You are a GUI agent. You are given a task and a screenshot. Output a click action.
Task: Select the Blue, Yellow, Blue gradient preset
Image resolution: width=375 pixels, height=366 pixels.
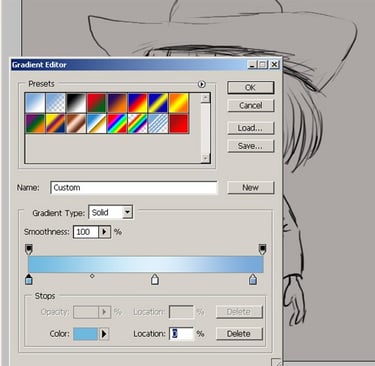coord(158,103)
